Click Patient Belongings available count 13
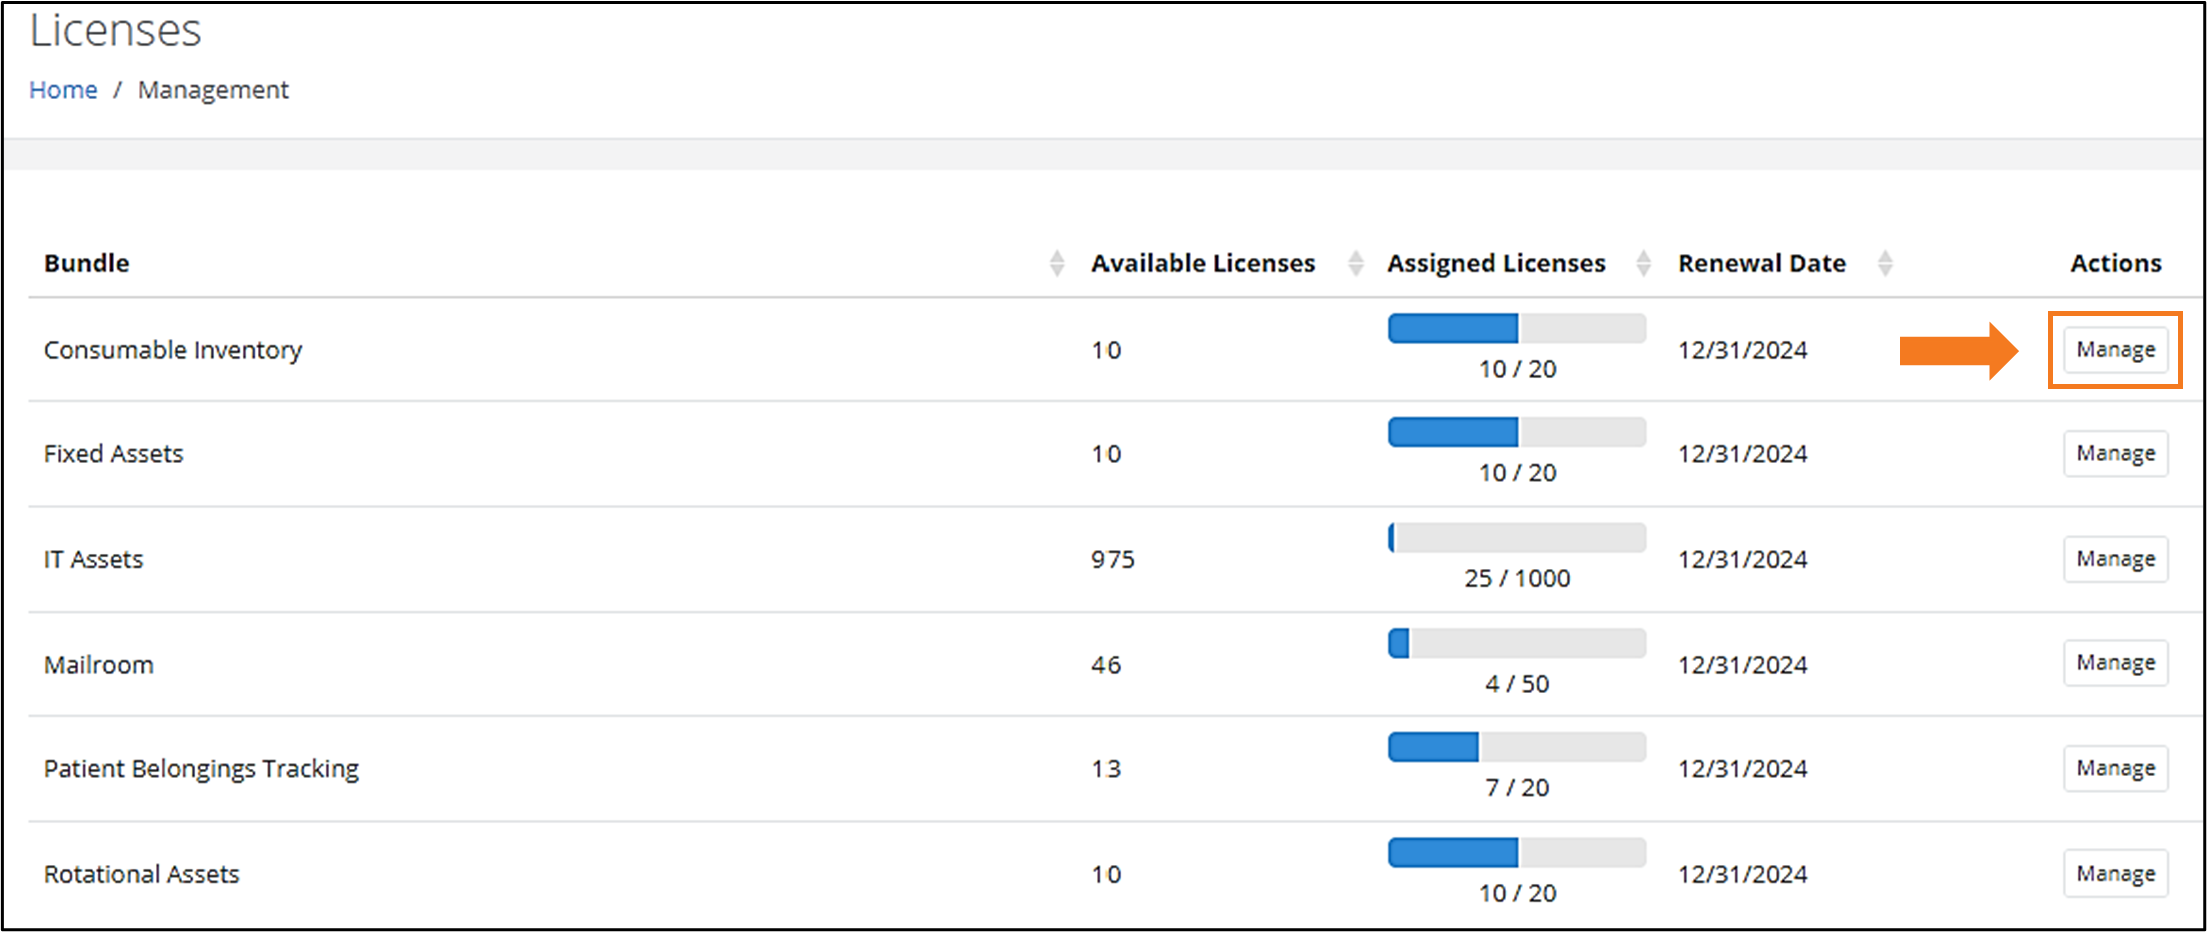 click(1106, 769)
